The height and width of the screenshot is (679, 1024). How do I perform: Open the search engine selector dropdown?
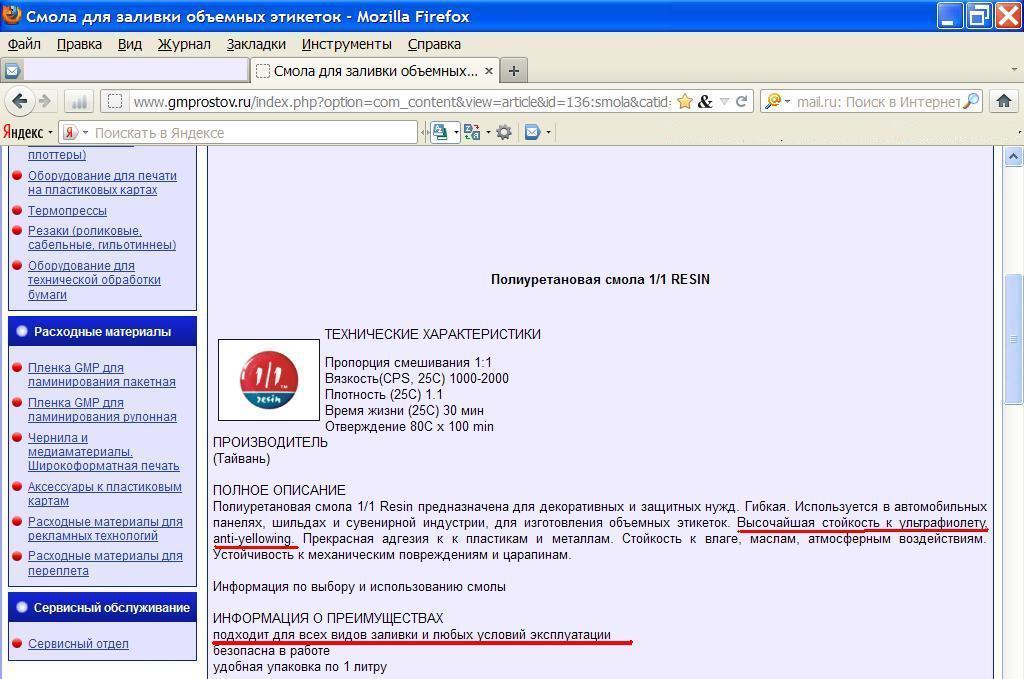coord(777,101)
